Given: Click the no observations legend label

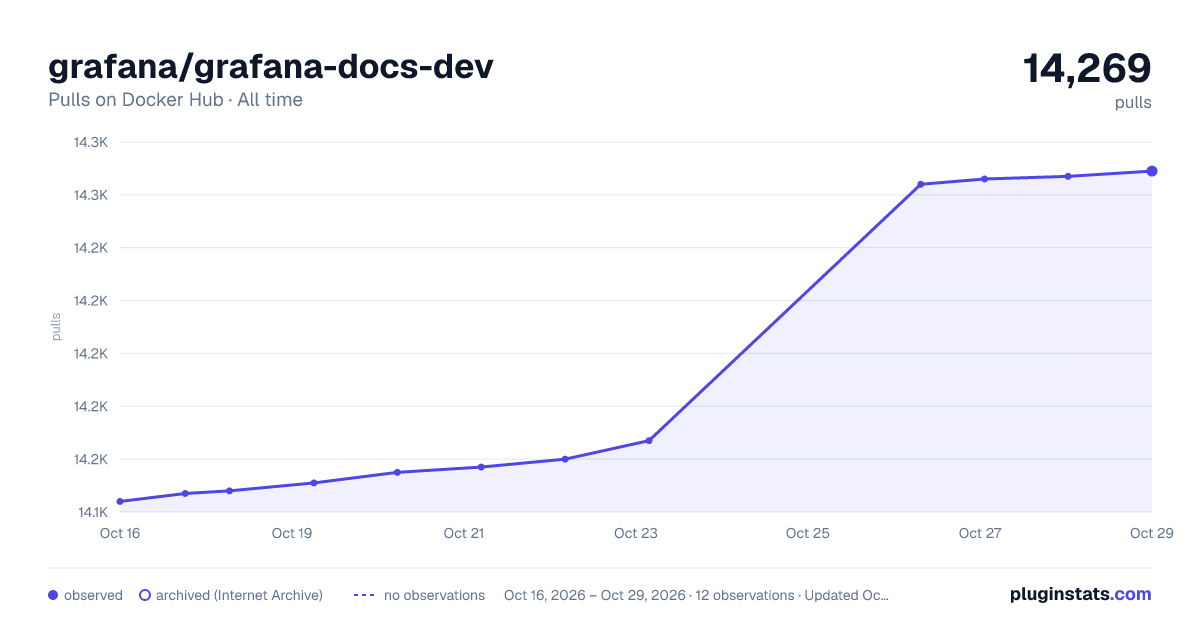Looking at the screenshot, I should [x=434, y=595].
